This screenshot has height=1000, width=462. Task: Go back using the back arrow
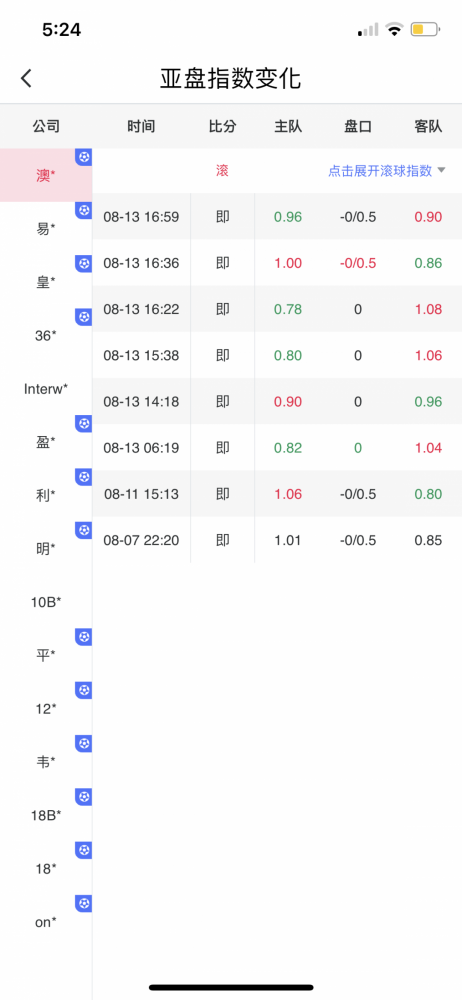[x=26, y=78]
